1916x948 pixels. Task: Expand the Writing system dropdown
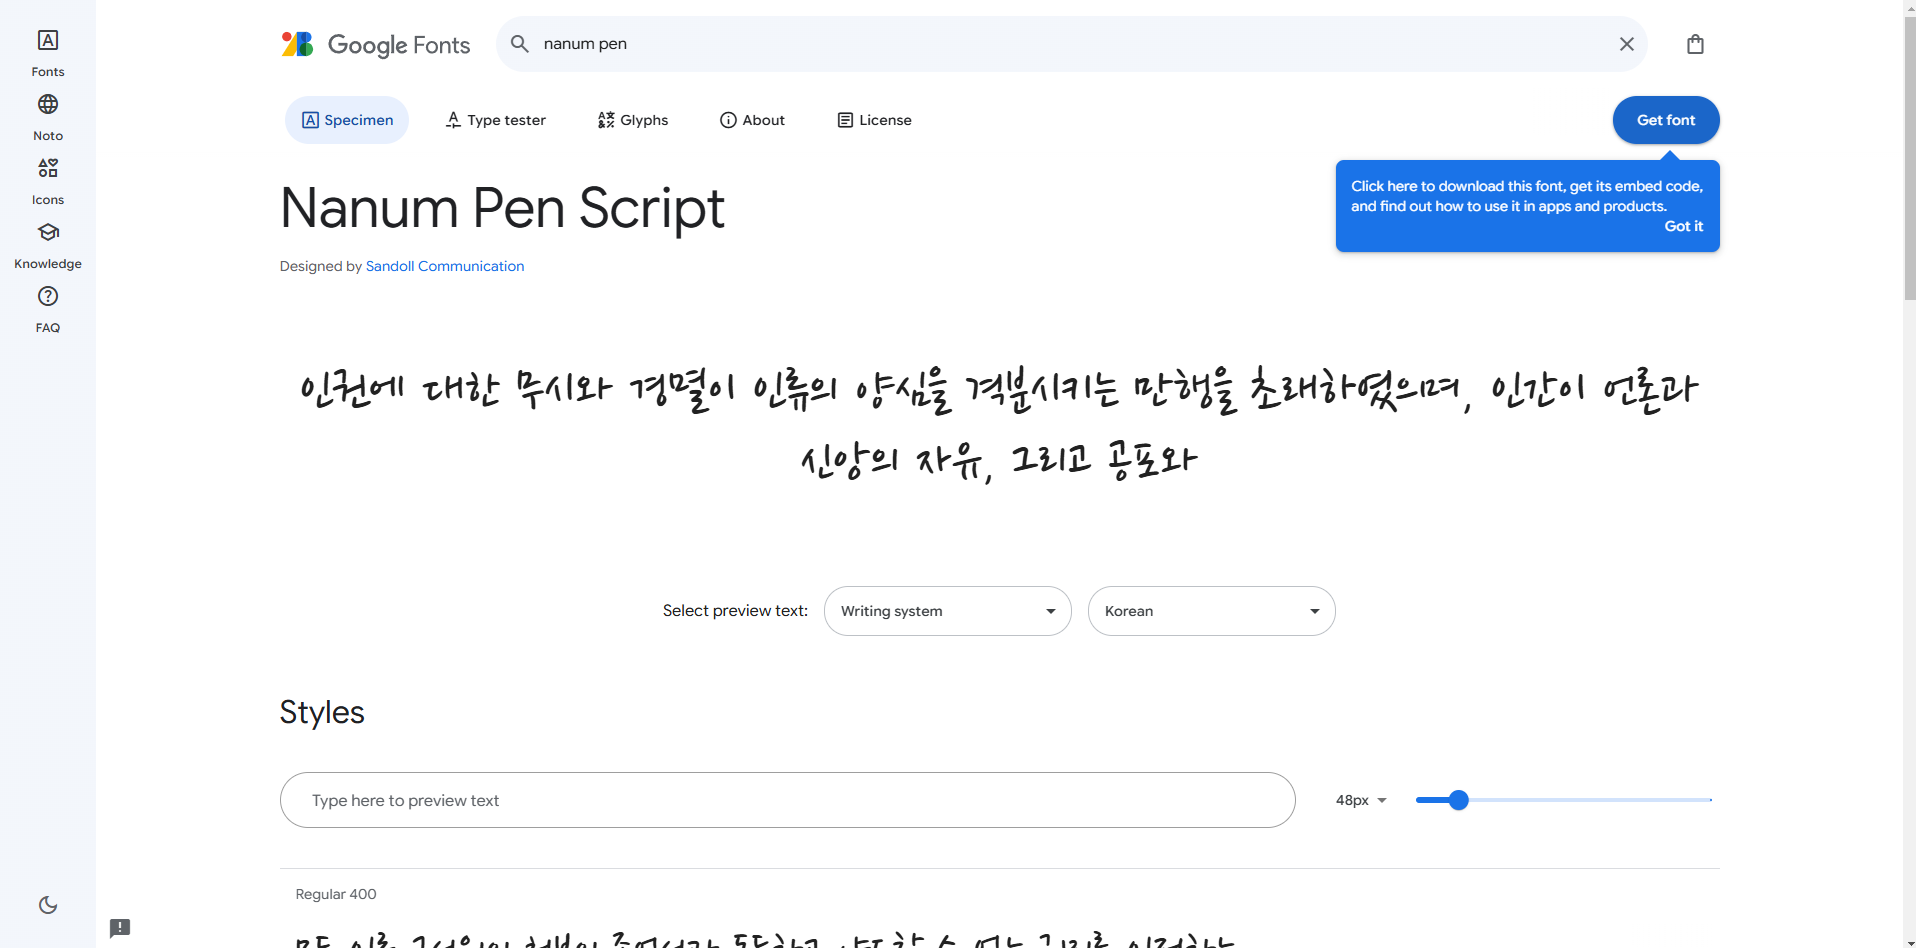pos(948,611)
